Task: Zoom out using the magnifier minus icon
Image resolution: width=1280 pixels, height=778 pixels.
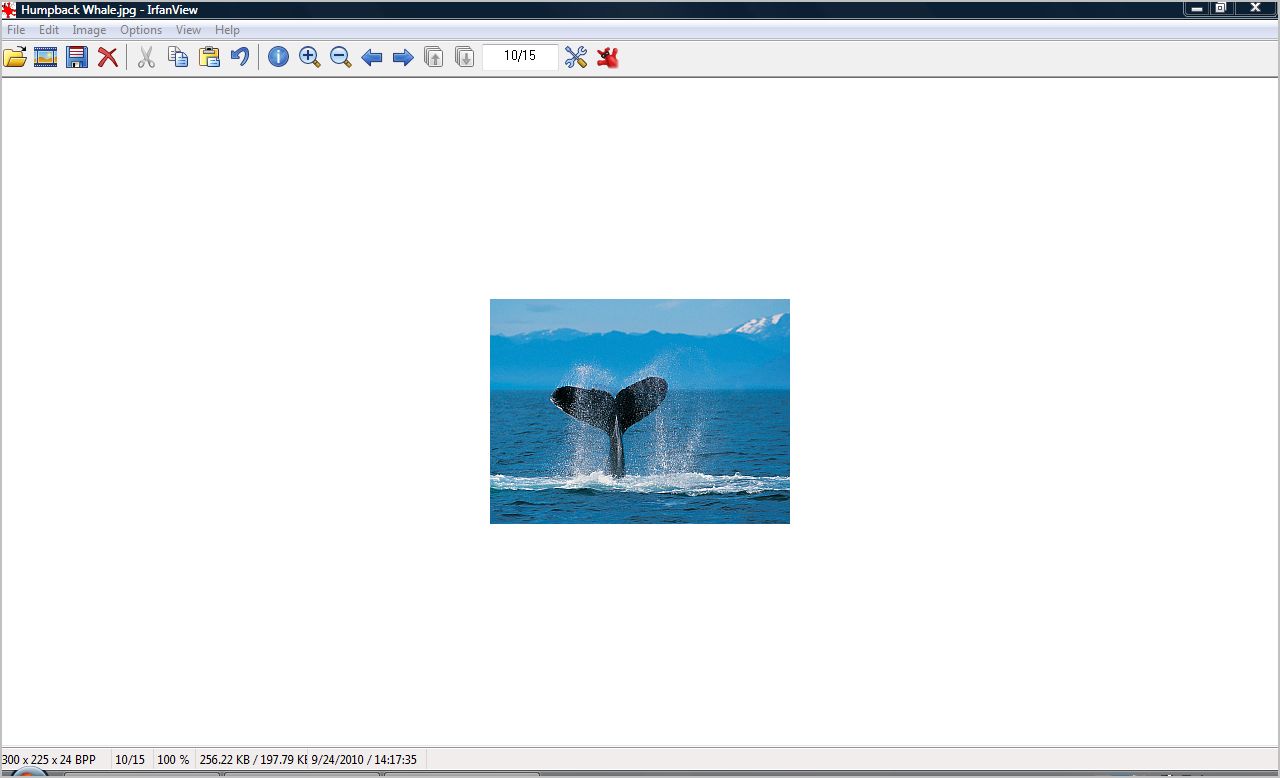Action: [x=341, y=57]
